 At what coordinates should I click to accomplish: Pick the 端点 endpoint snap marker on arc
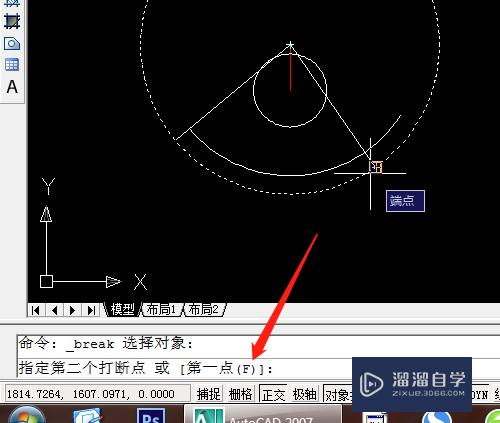click(x=376, y=167)
